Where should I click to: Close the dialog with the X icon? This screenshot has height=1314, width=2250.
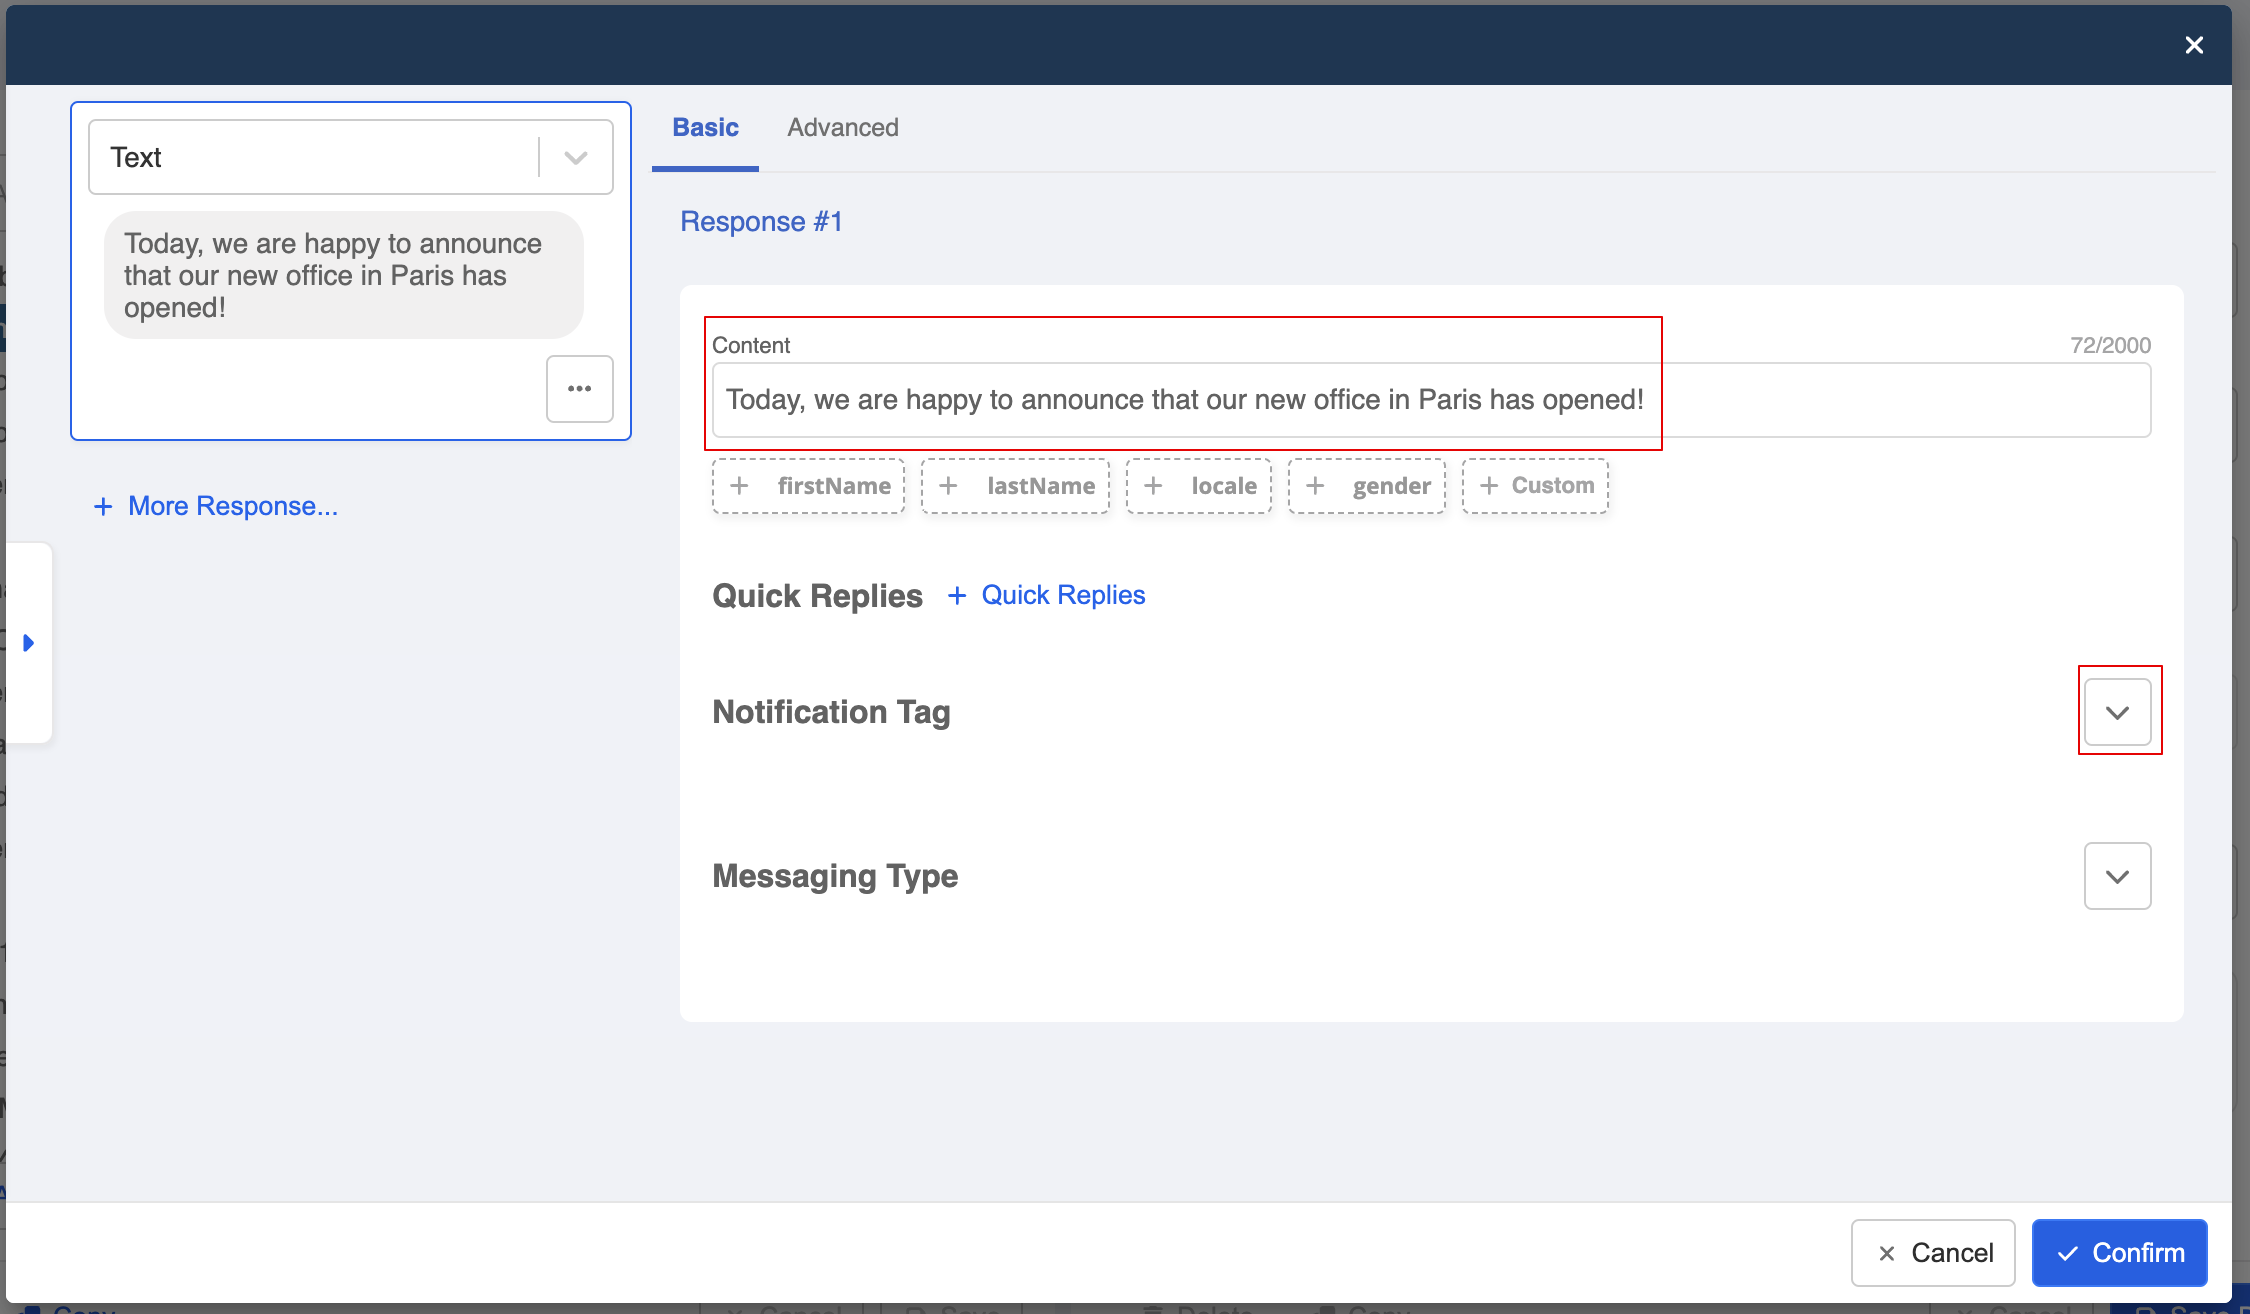pos(2194,45)
